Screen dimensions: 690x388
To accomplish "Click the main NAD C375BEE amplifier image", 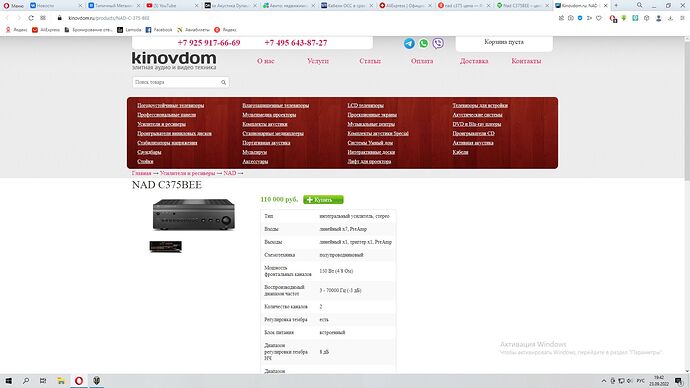I will pos(194,214).
